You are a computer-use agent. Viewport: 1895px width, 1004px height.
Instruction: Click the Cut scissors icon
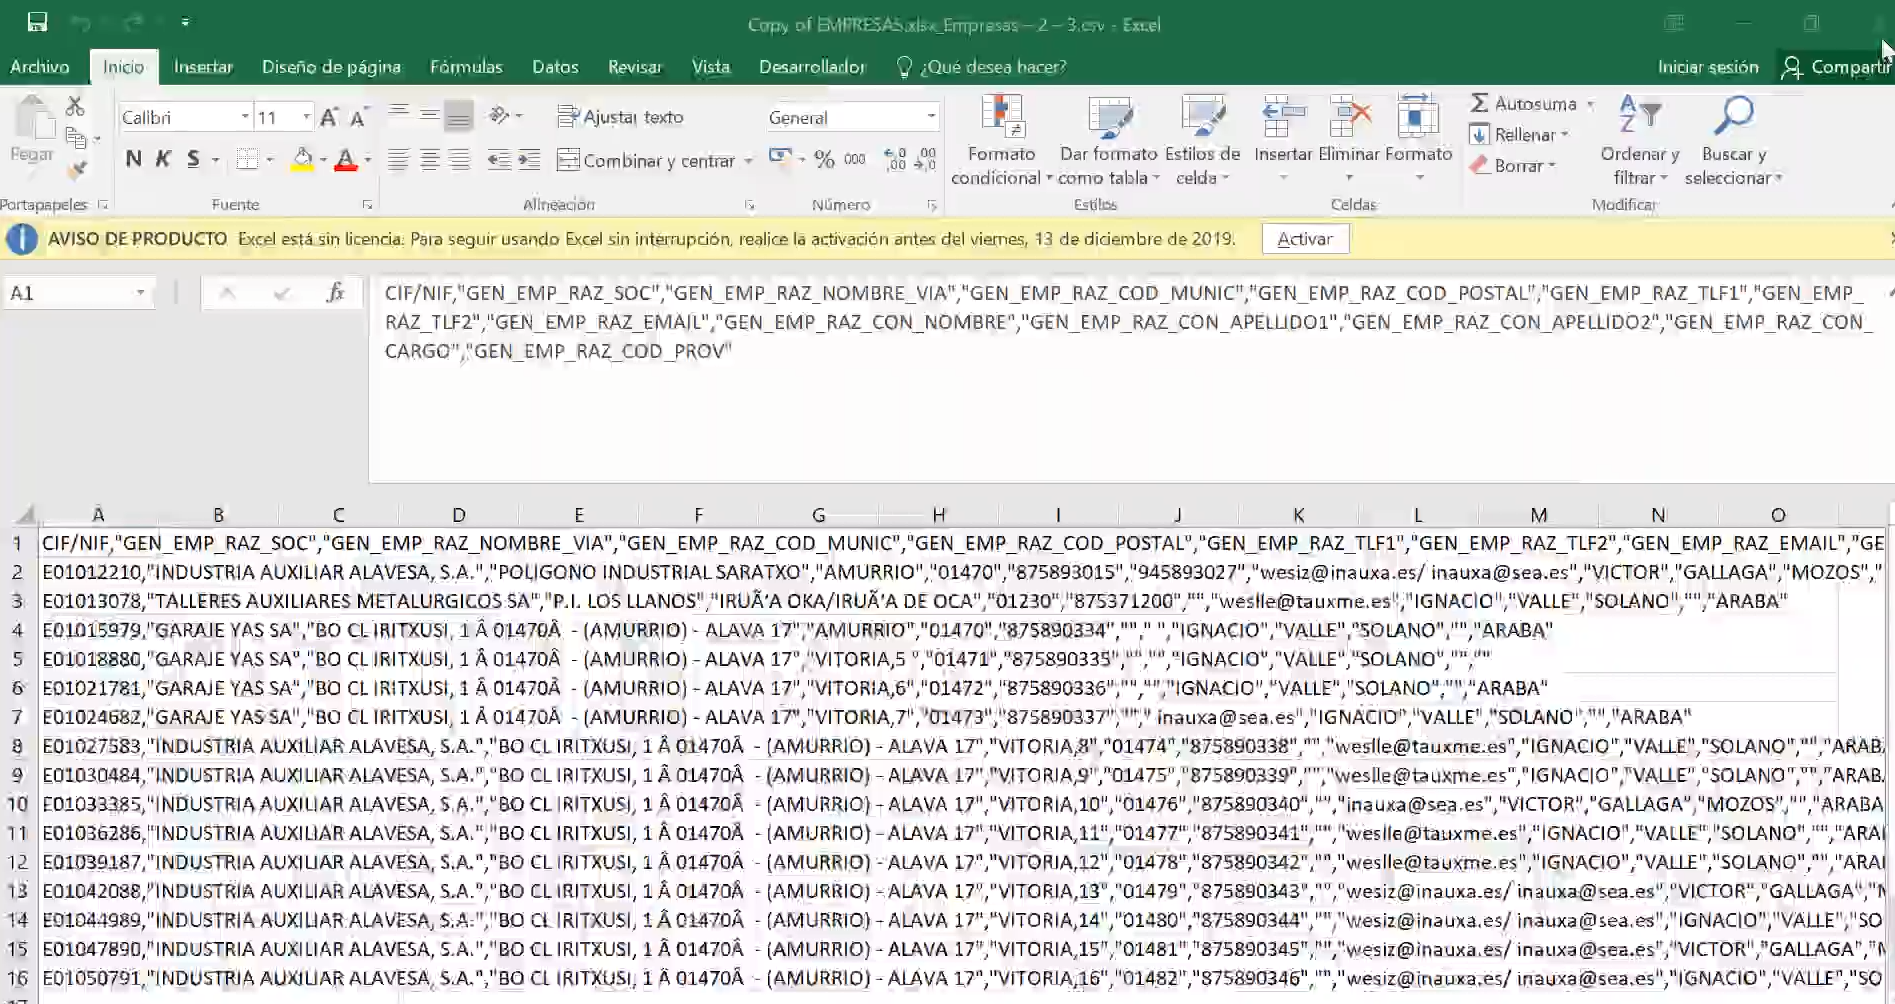pyautogui.click(x=75, y=106)
